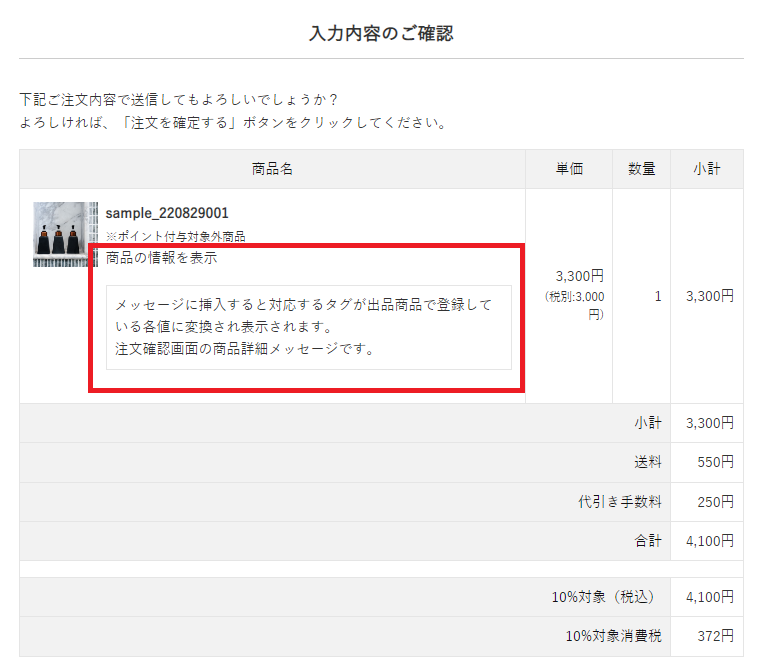Viewport: 765px width, 669px height.
Task: Click the quantity value 1
Action: click(x=658, y=296)
